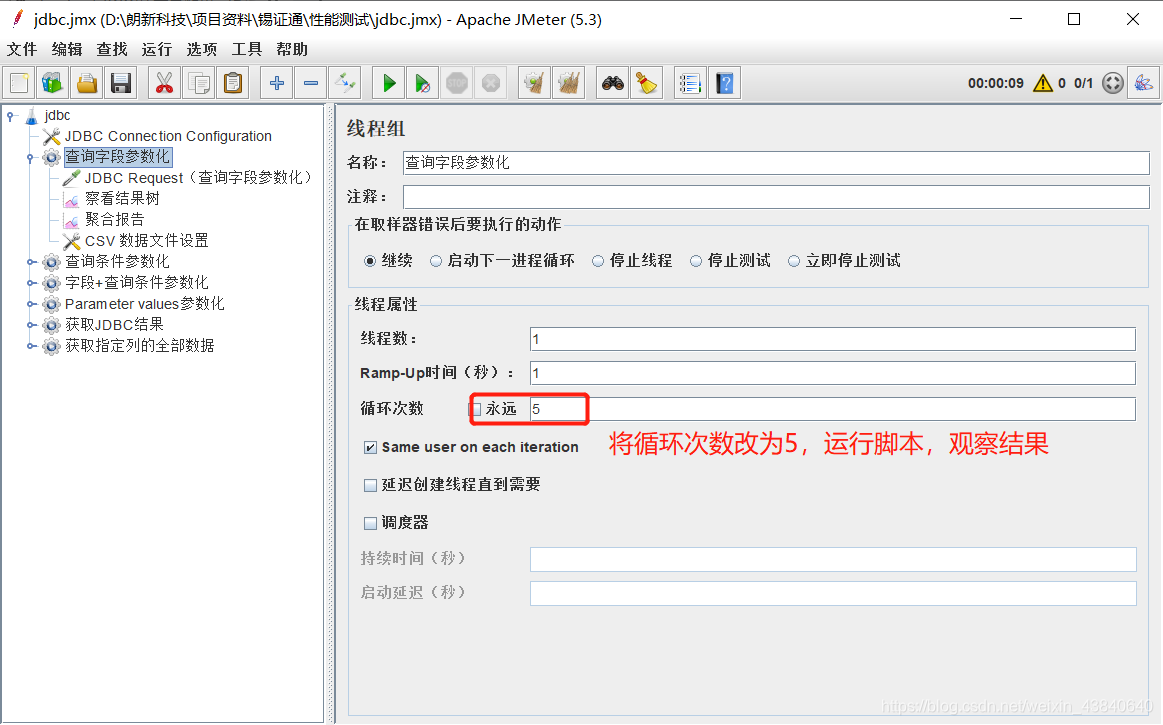Expand the 查询条件参数化 tree node
Image resolution: width=1163 pixels, height=725 pixels.
[30, 262]
